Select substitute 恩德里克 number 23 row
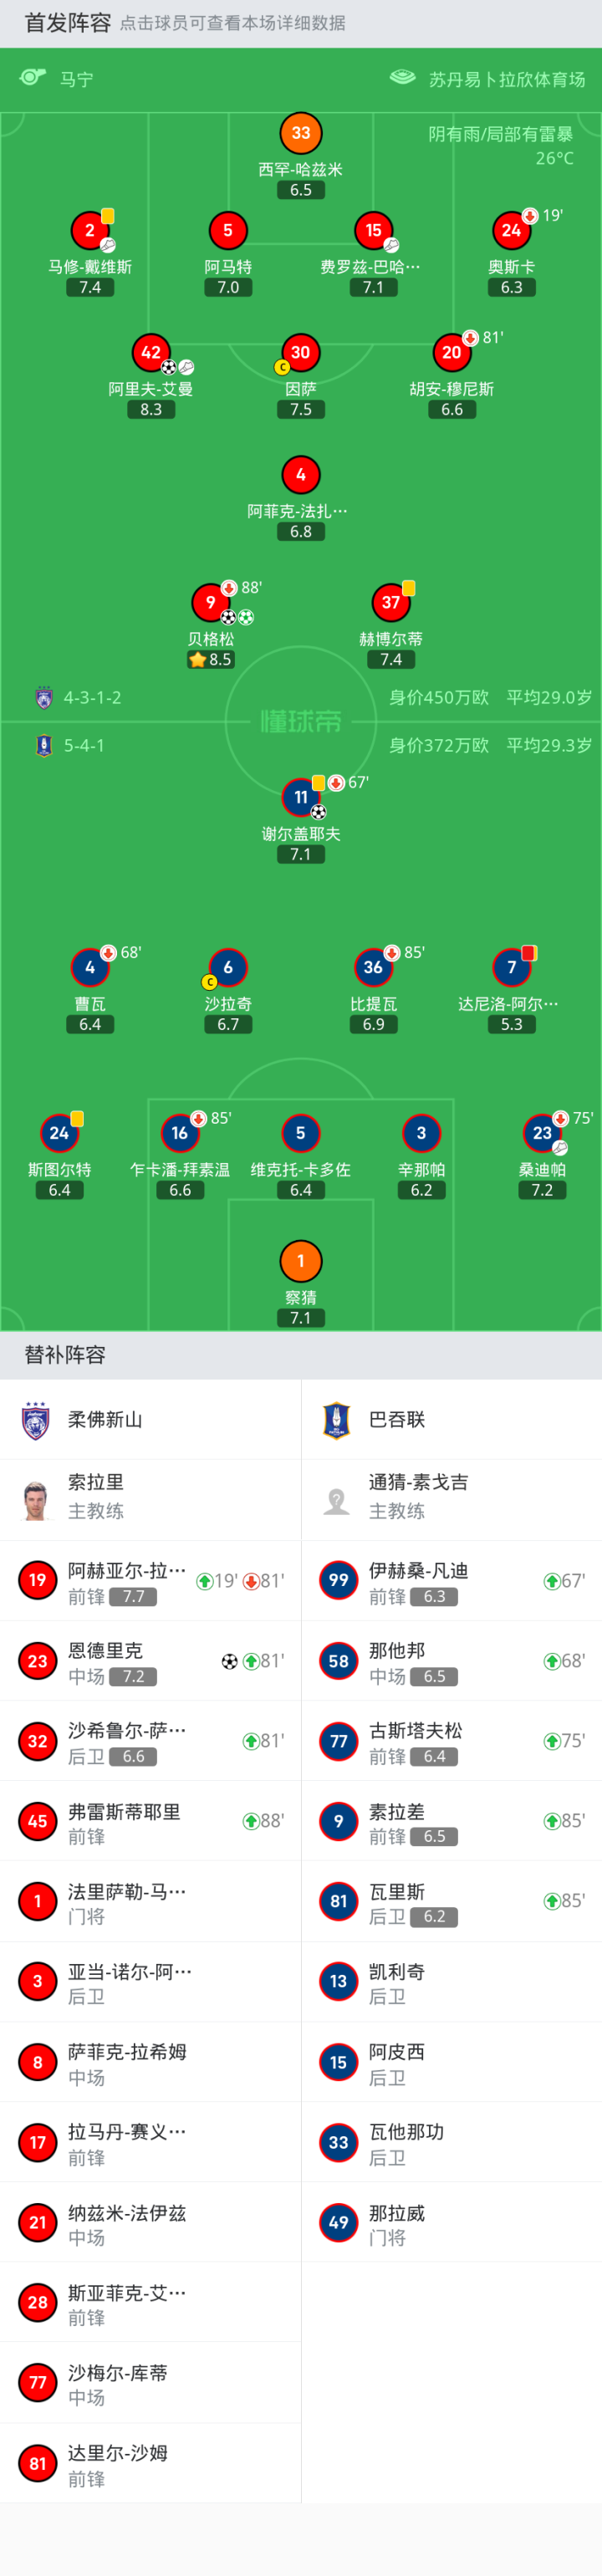 [x=150, y=1661]
